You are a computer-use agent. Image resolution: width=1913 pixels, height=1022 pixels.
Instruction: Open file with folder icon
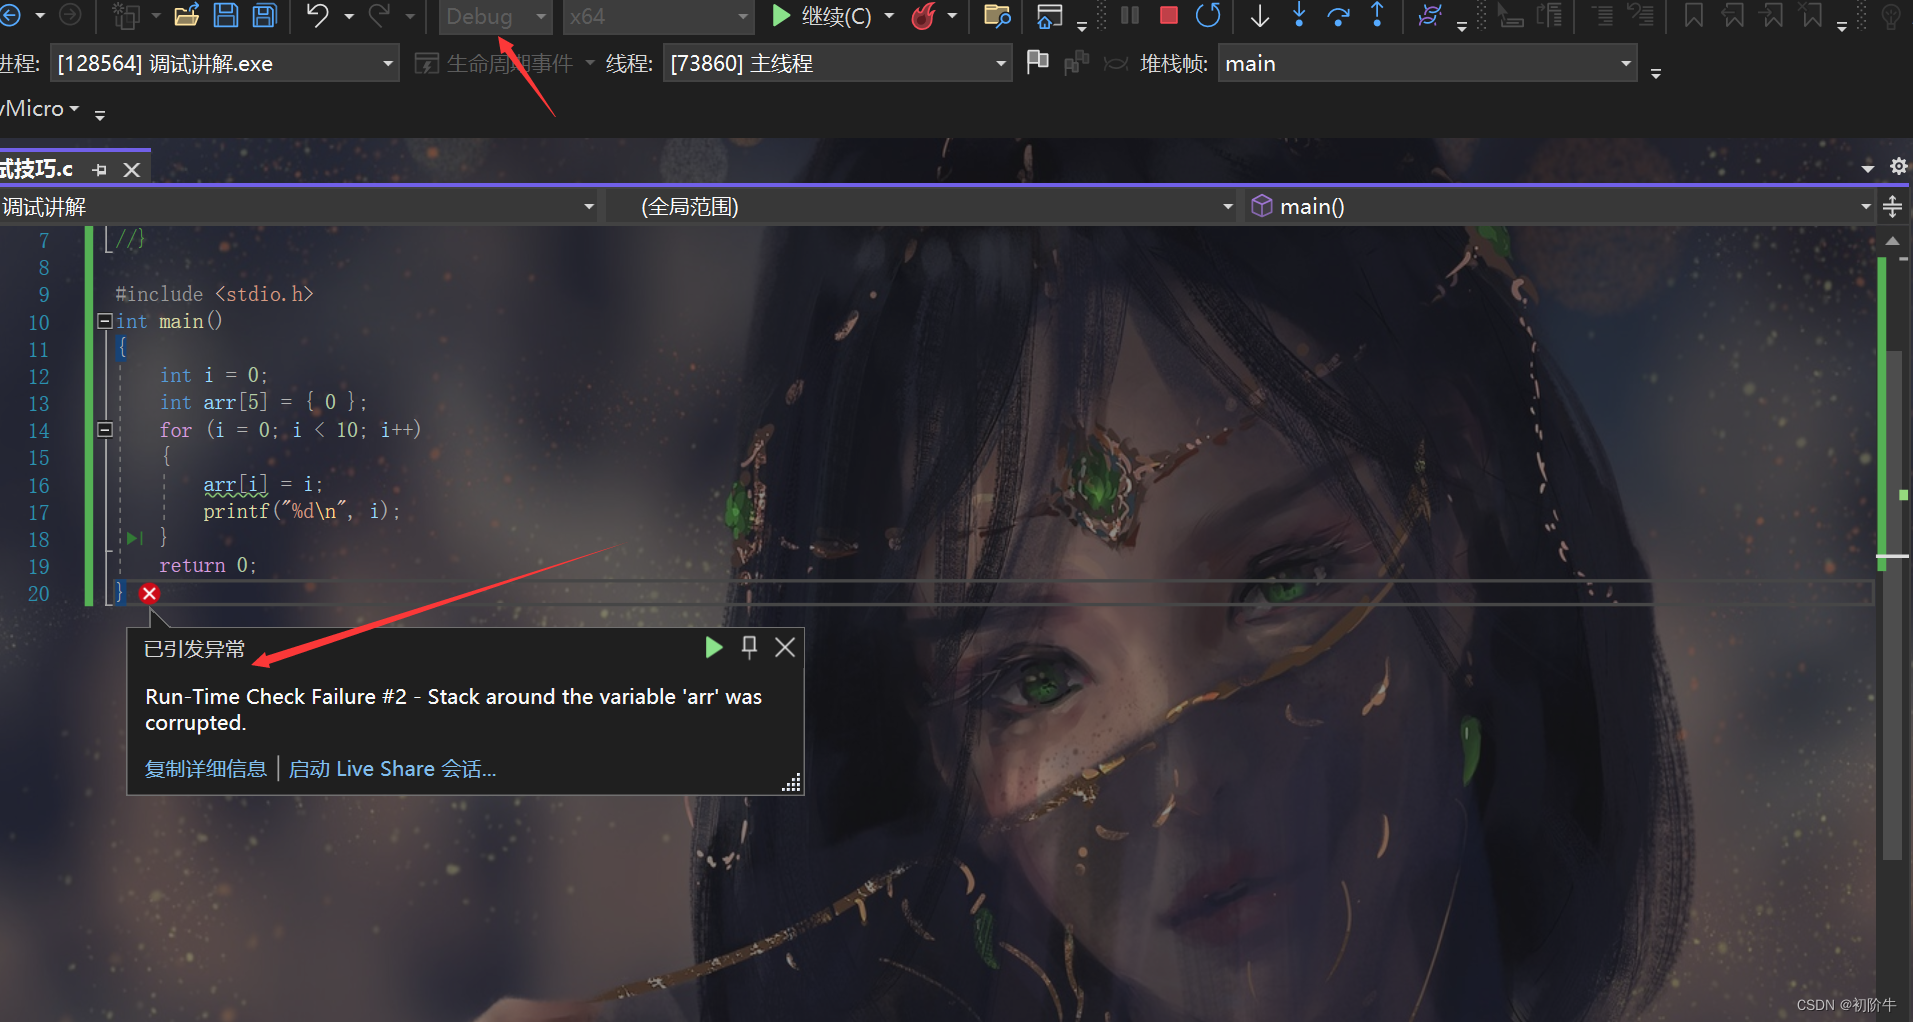(x=186, y=16)
